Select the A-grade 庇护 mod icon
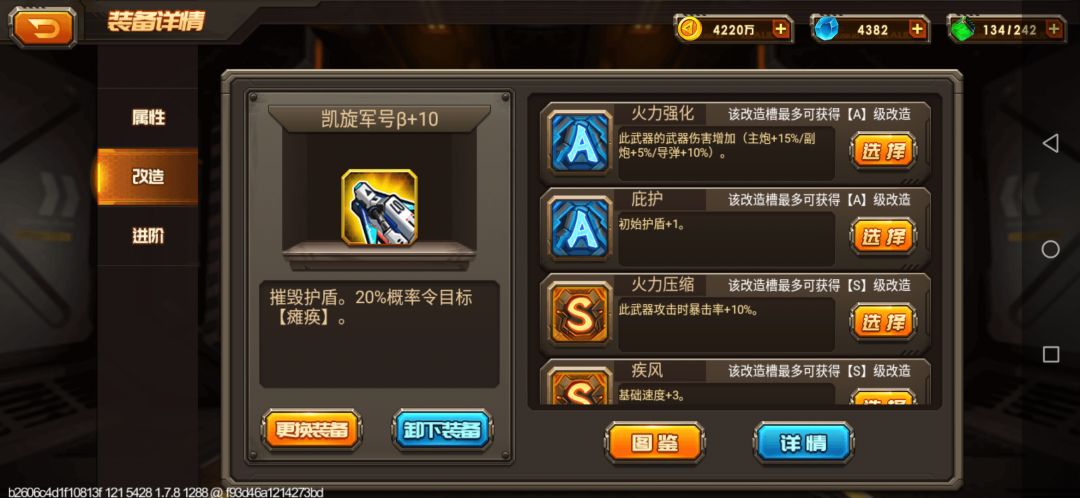Screen dimensions: 1080x498 tap(580, 228)
